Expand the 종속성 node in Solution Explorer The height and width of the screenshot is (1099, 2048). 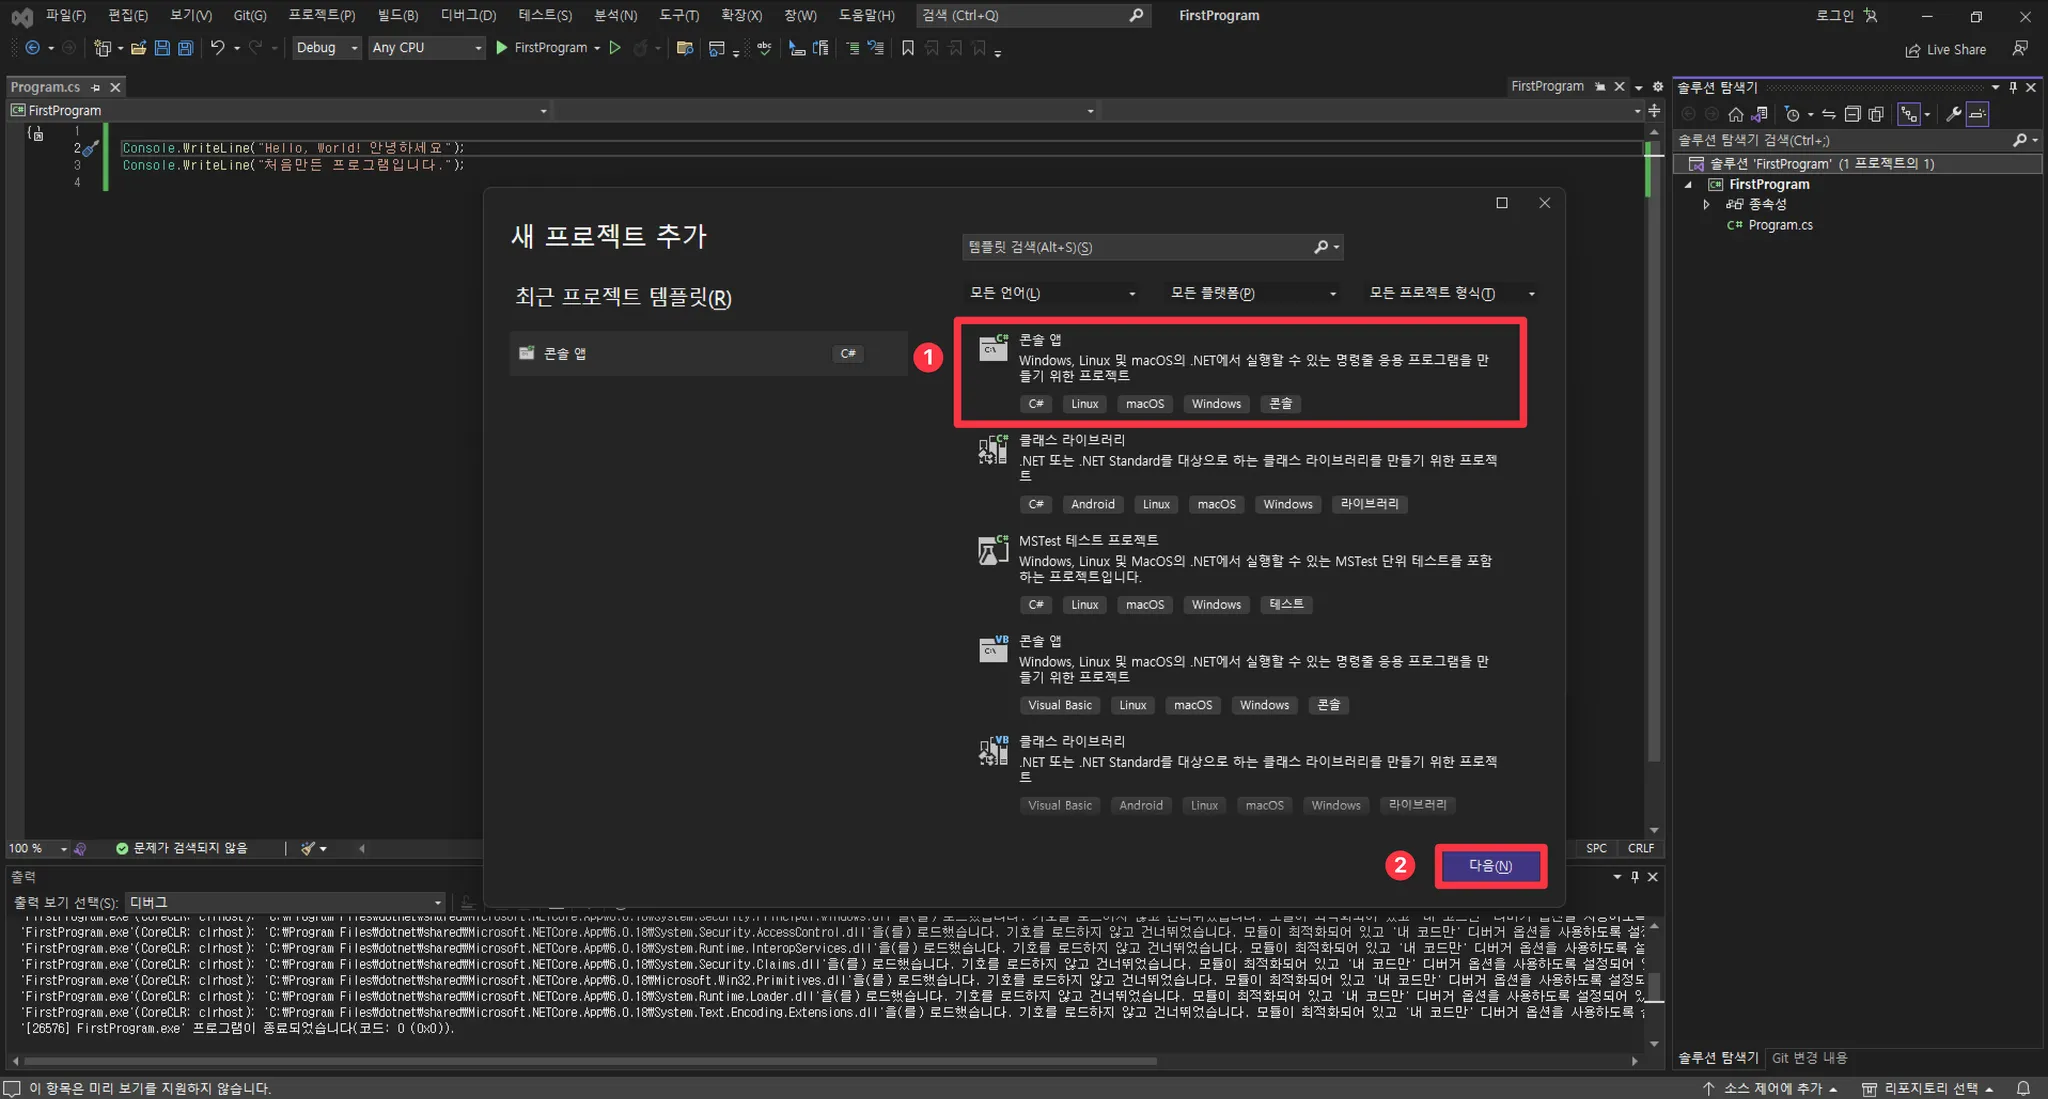pyautogui.click(x=1707, y=204)
